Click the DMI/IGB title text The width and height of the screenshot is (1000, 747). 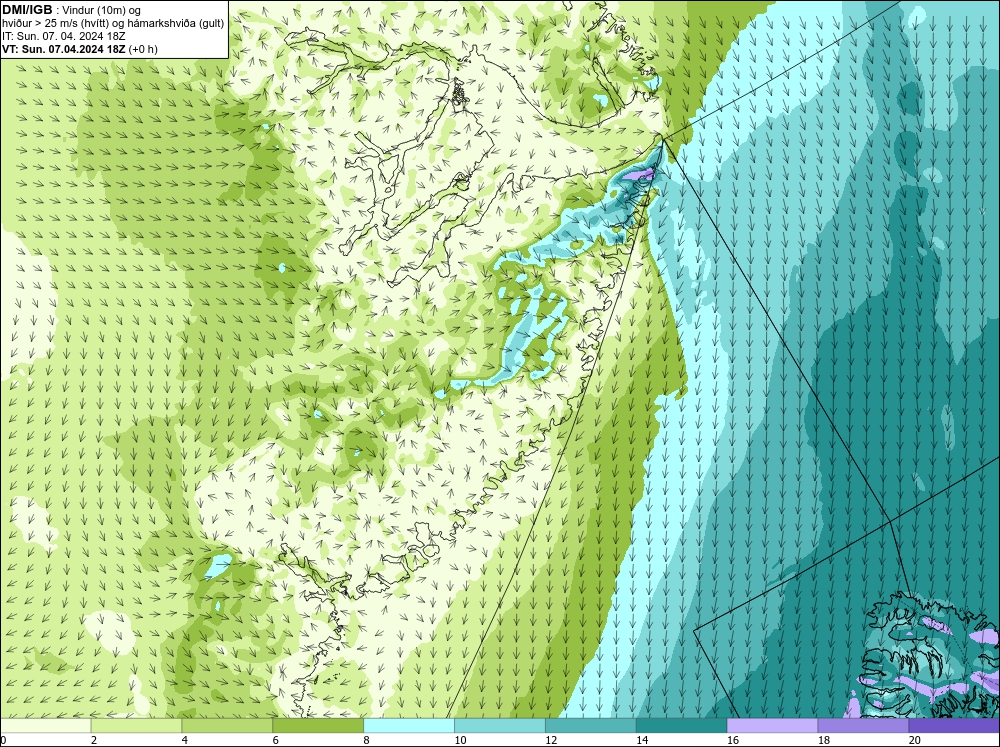coord(27,10)
